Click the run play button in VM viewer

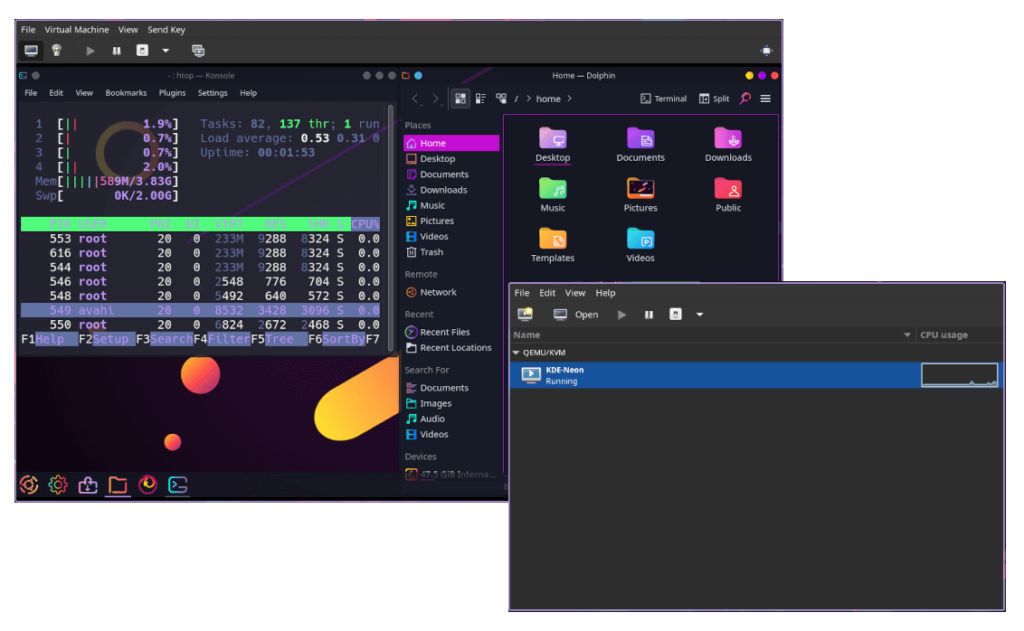click(90, 50)
